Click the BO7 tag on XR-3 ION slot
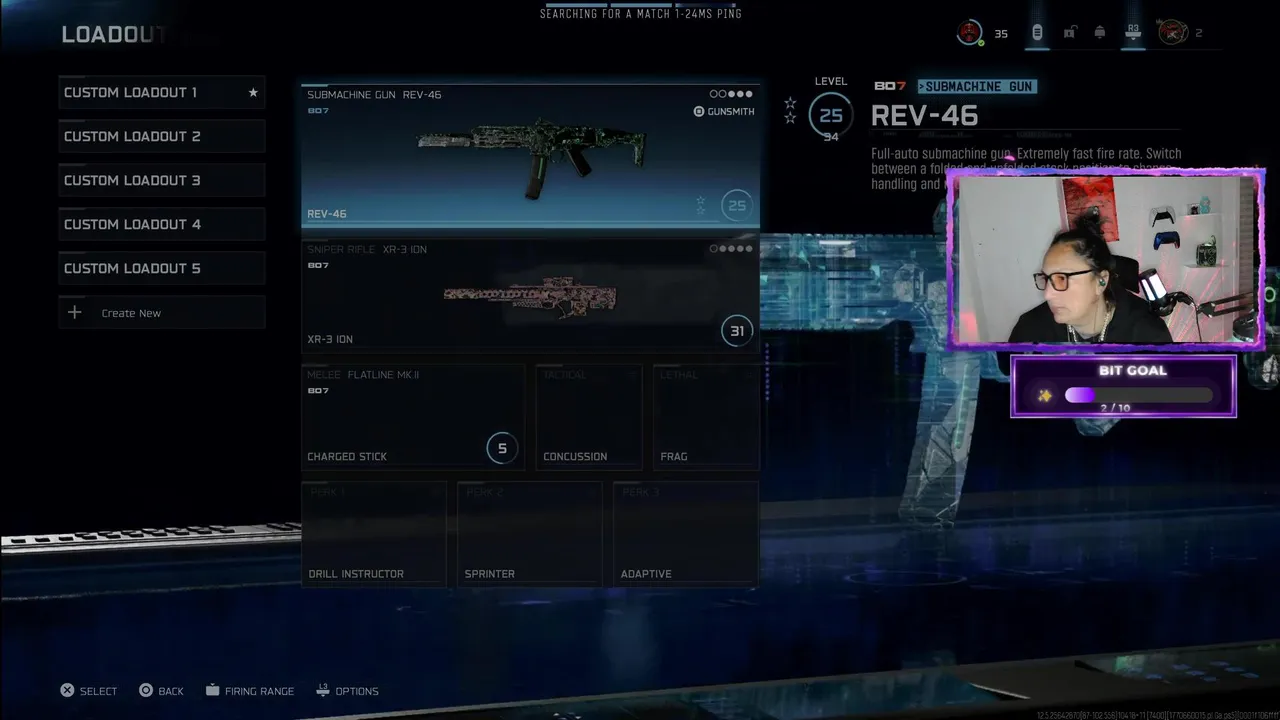The width and height of the screenshot is (1280, 720). point(318,265)
